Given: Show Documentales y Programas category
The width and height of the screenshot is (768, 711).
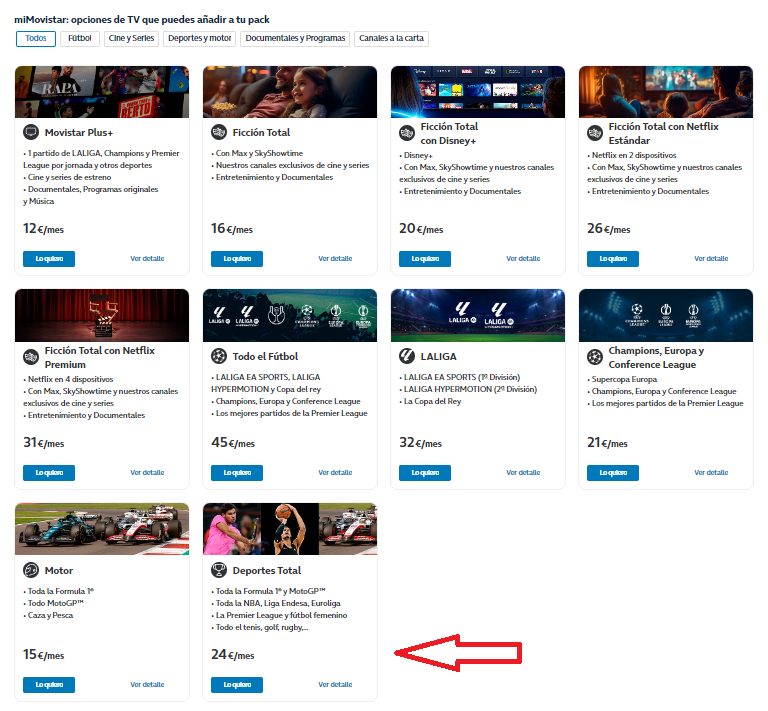Looking at the screenshot, I should (x=295, y=39).
